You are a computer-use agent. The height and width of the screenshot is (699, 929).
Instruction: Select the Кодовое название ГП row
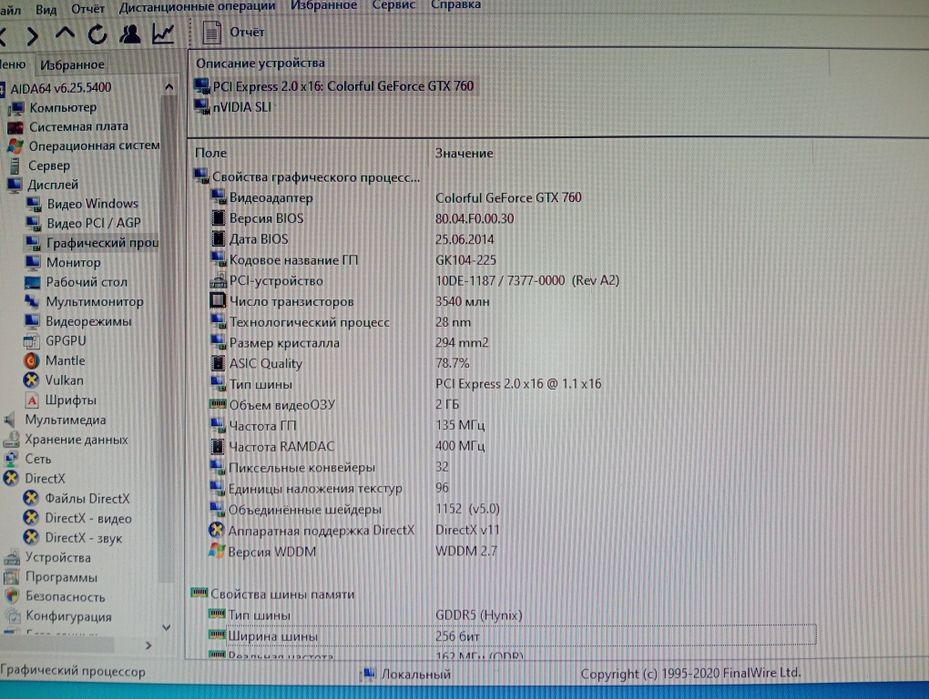(354, 260)
